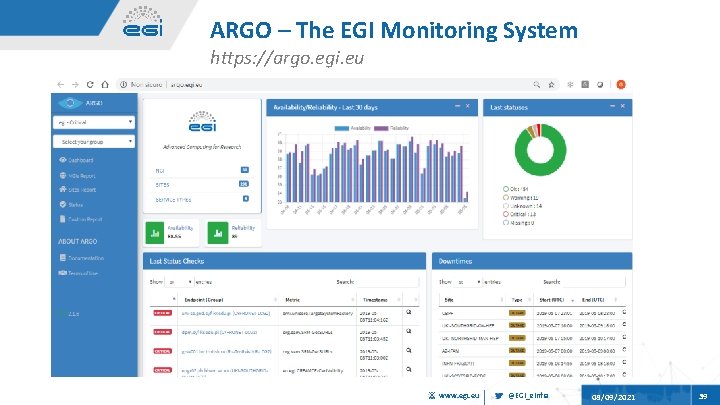720x405 pixels.
Task: Collapse the Last statuses panel
Action: coord(612,107)
